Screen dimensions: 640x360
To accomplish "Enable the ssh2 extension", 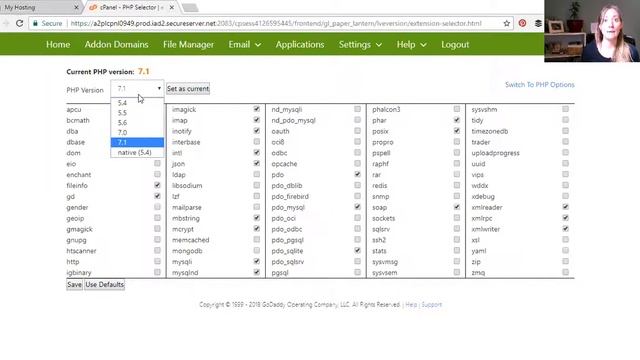I will pos(456,240).
